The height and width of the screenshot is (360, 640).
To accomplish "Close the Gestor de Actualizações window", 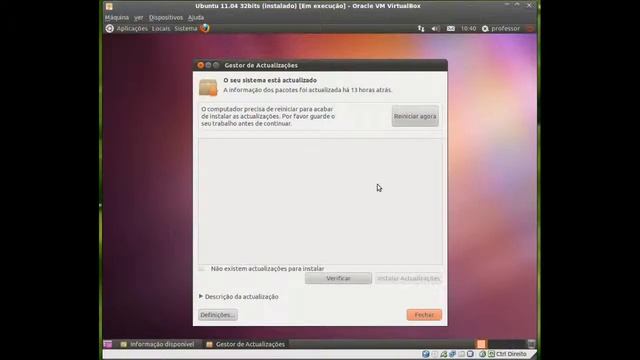I will (x=200, y=65).
